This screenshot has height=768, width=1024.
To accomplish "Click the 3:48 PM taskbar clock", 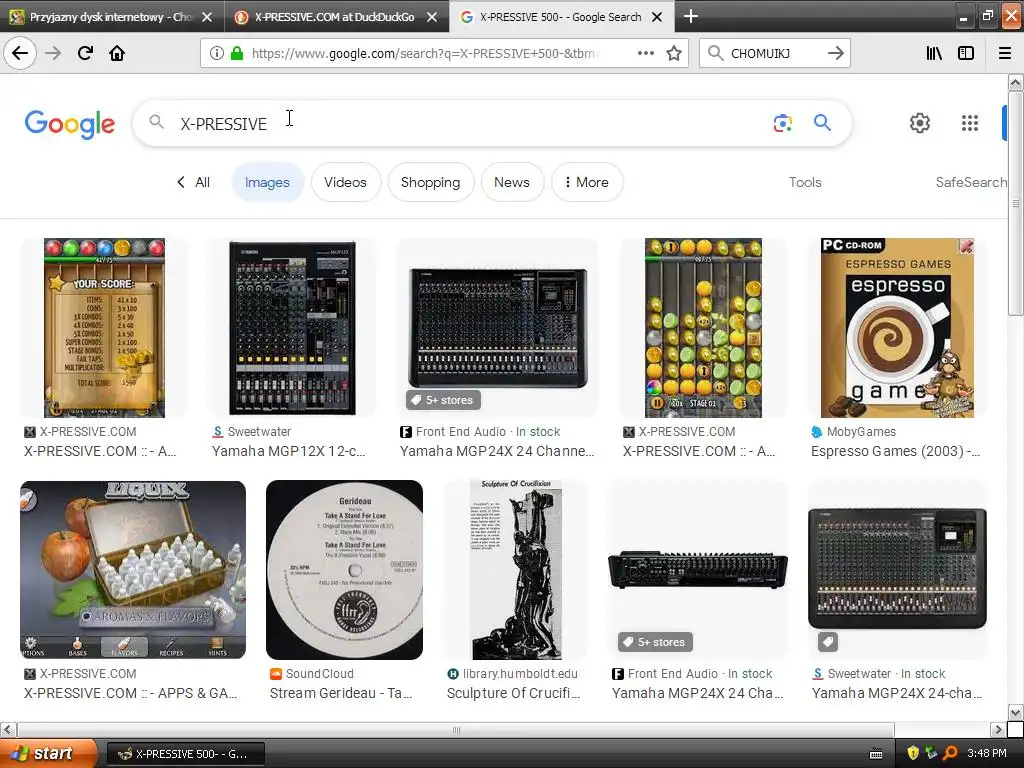I will pos(987,754).
